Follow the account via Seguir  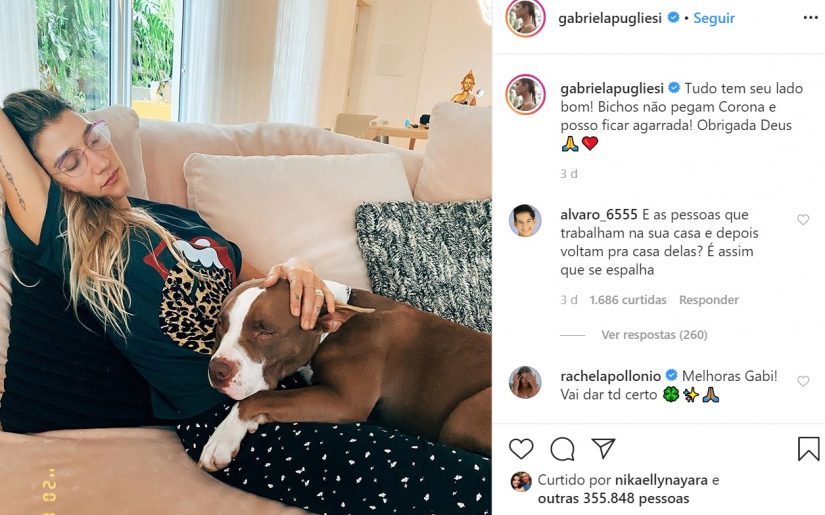(x=713, y=18)
